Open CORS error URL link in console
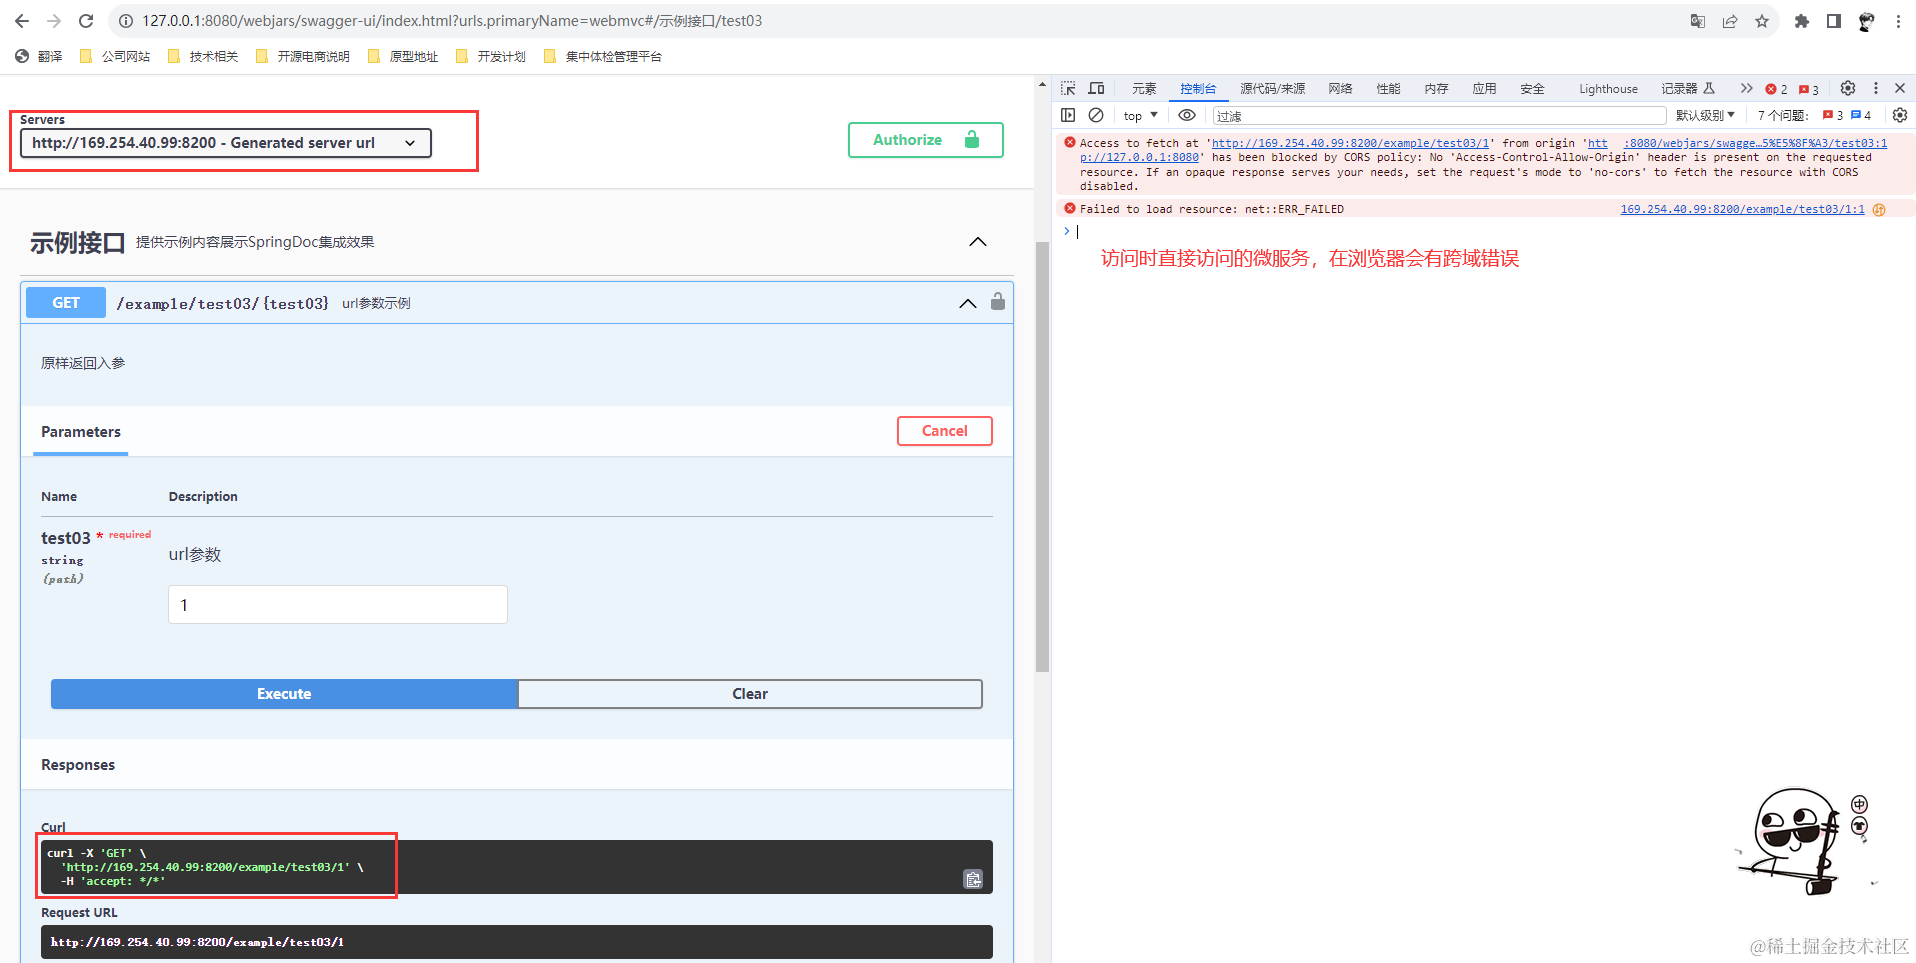This screenshot has height=963, width=1916. [x=1350, y=143]
